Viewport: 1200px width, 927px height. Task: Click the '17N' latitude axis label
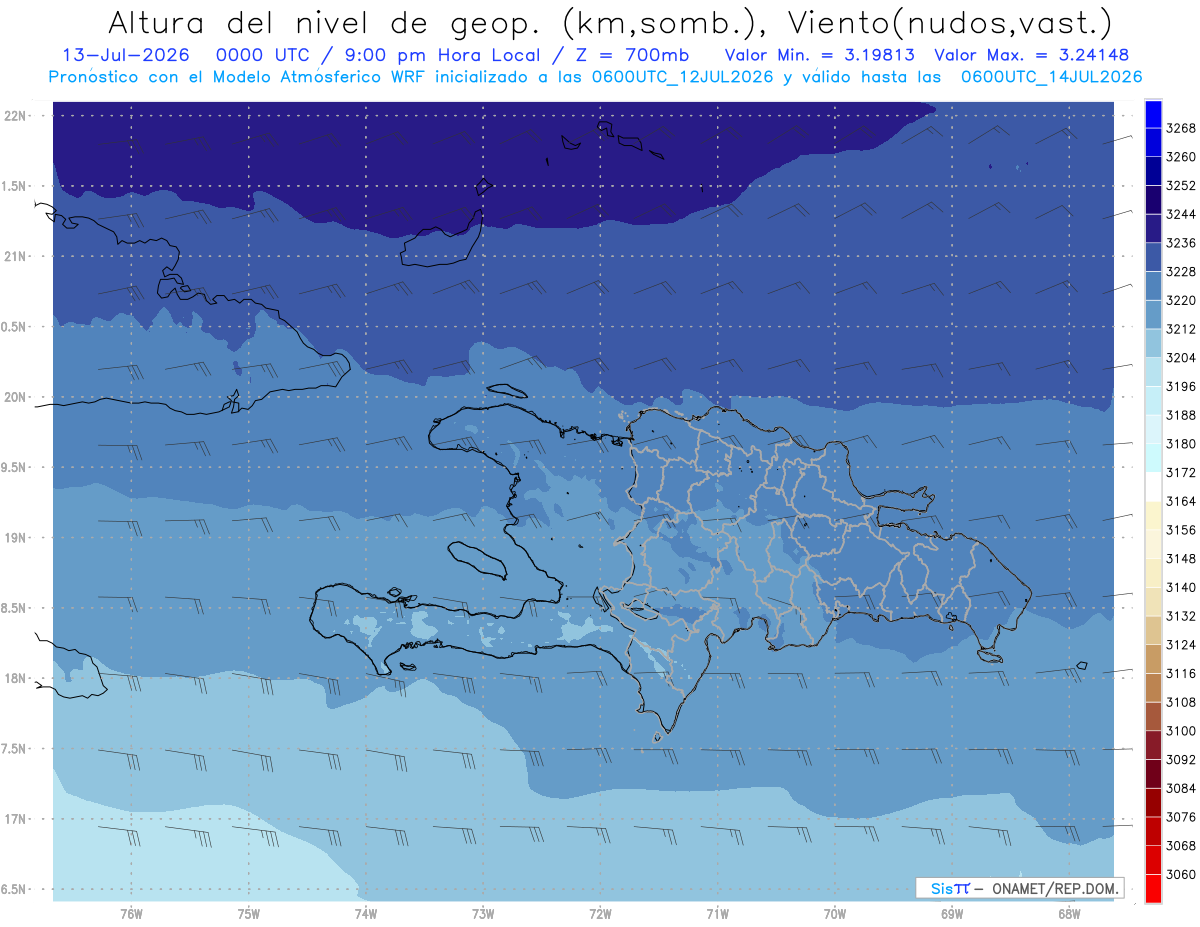click(15, 819)
